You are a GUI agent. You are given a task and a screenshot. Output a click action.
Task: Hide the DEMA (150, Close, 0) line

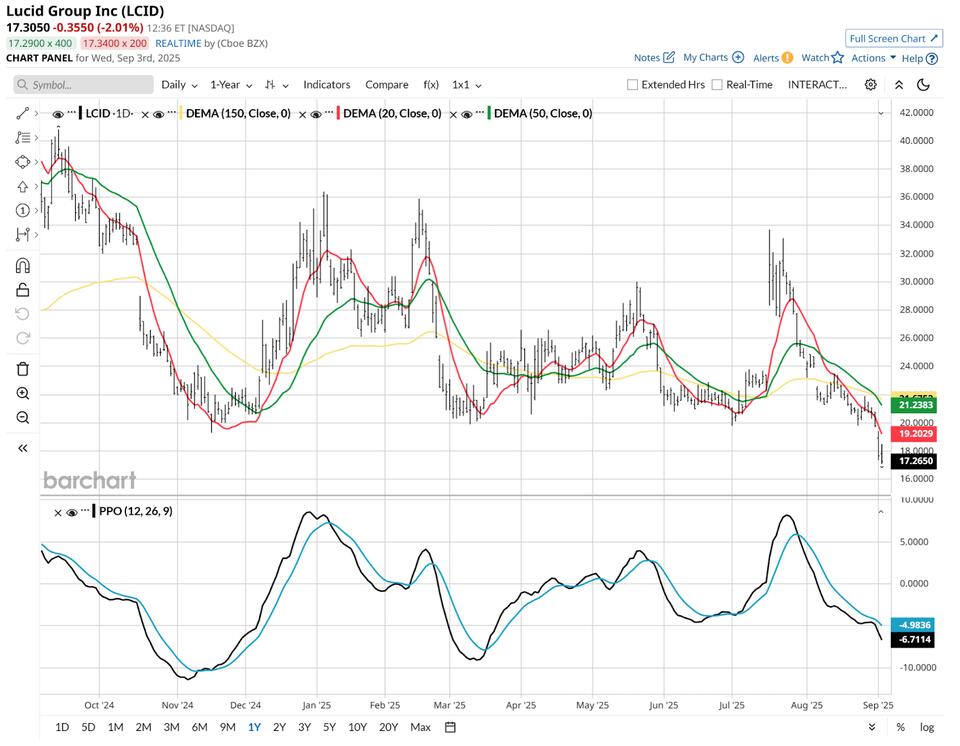pyautogui.click(x=159, y=114)
